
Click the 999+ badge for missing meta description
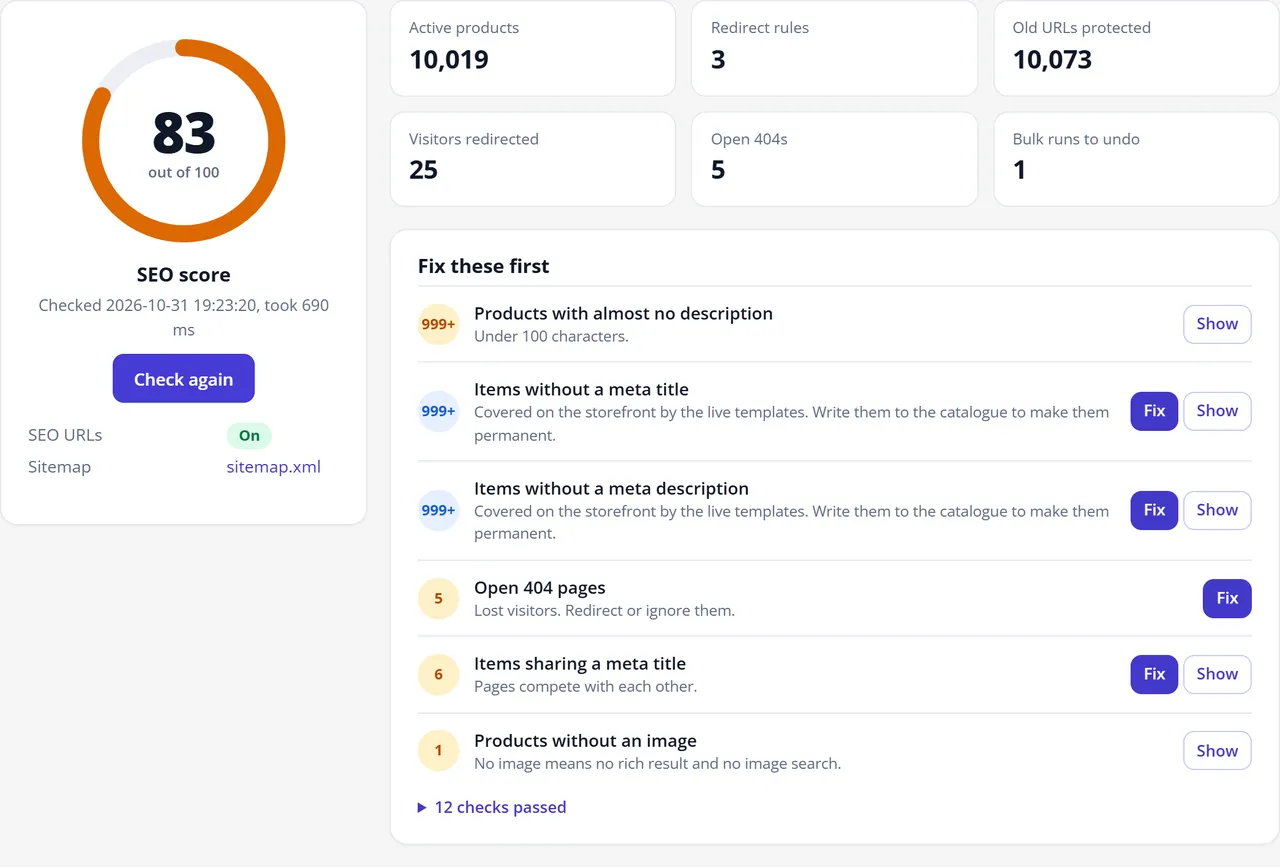(x=438, y=510)
